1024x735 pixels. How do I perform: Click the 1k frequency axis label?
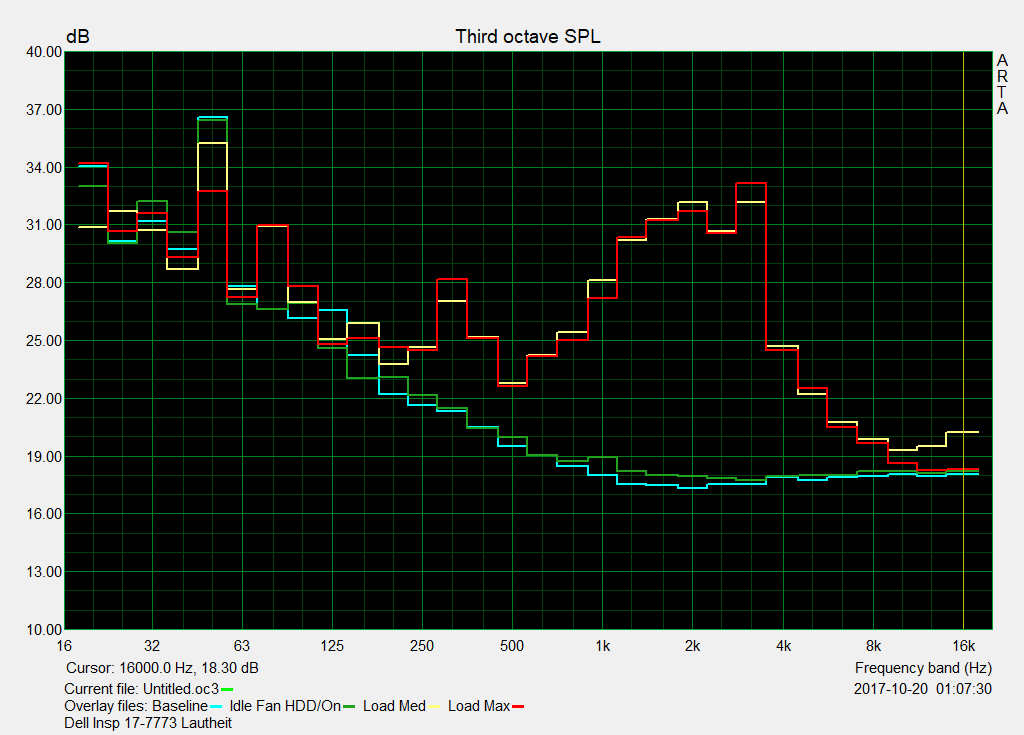click(x=603, y=646)
